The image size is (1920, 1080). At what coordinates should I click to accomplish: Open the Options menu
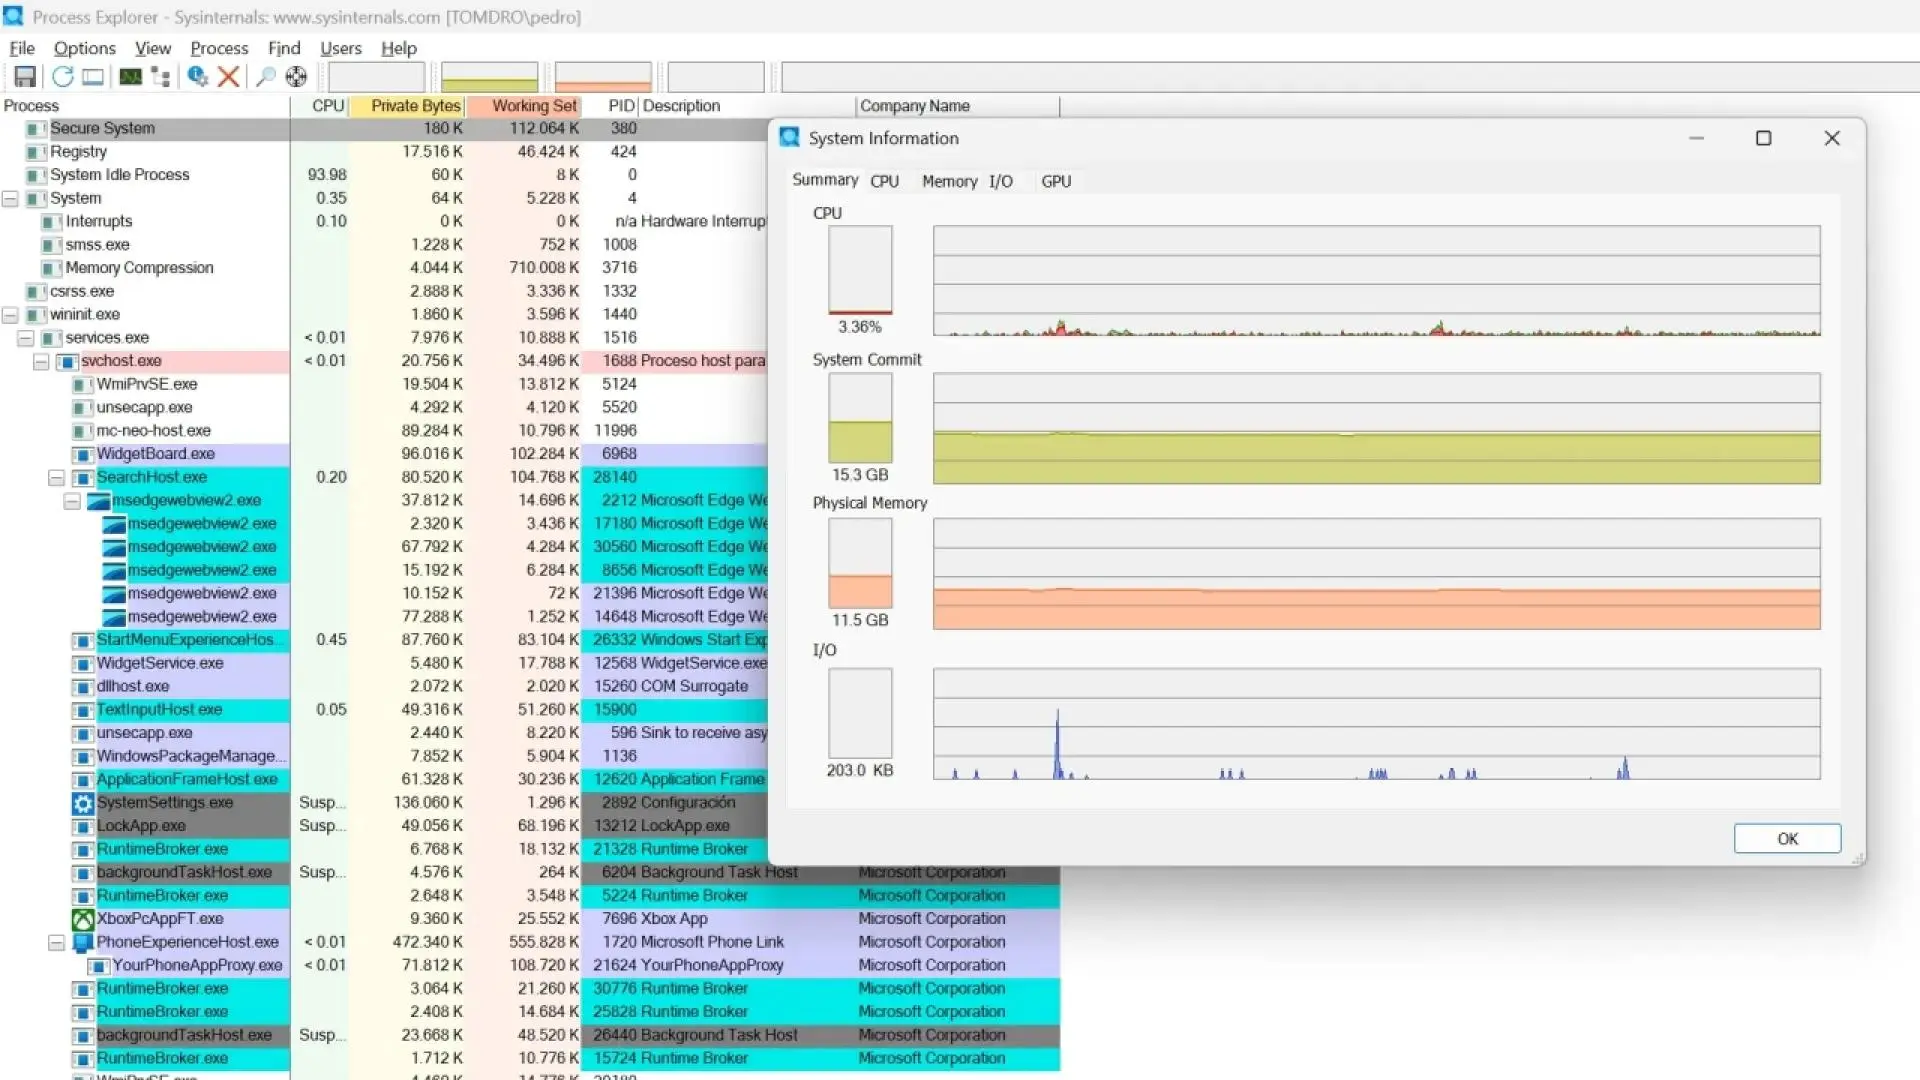pos(85,48)
